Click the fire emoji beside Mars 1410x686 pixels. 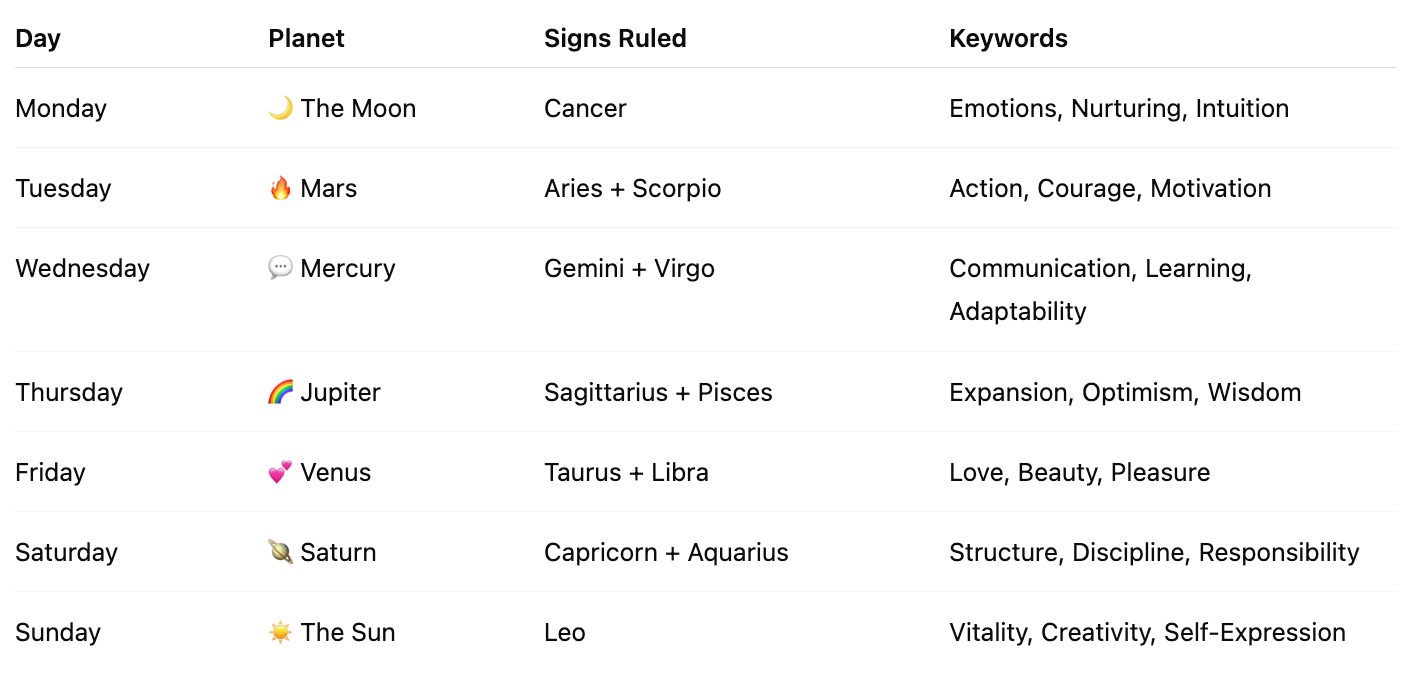[281, 188]
